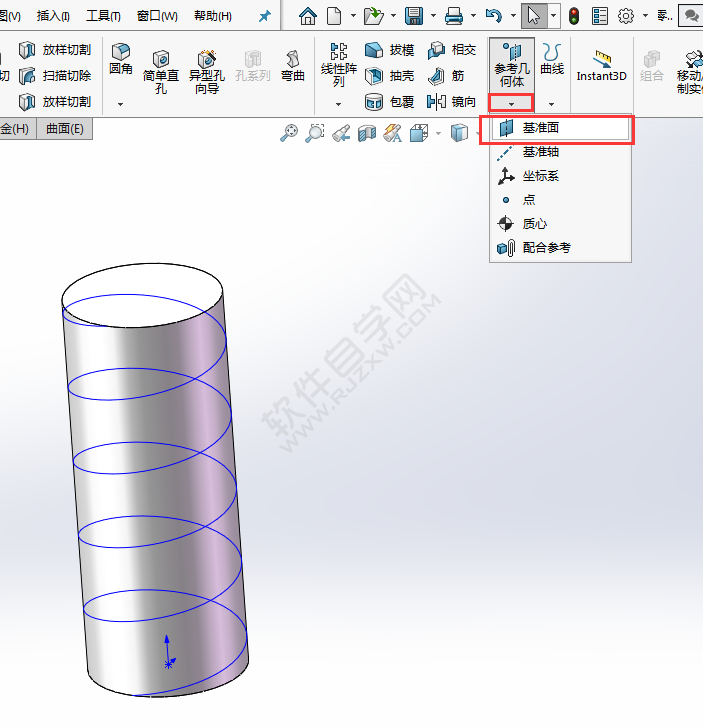Image resolution: width=703 pixels, height=727 pixels.
Task: Click the 筋 rib tool
Action: [446, 76]
